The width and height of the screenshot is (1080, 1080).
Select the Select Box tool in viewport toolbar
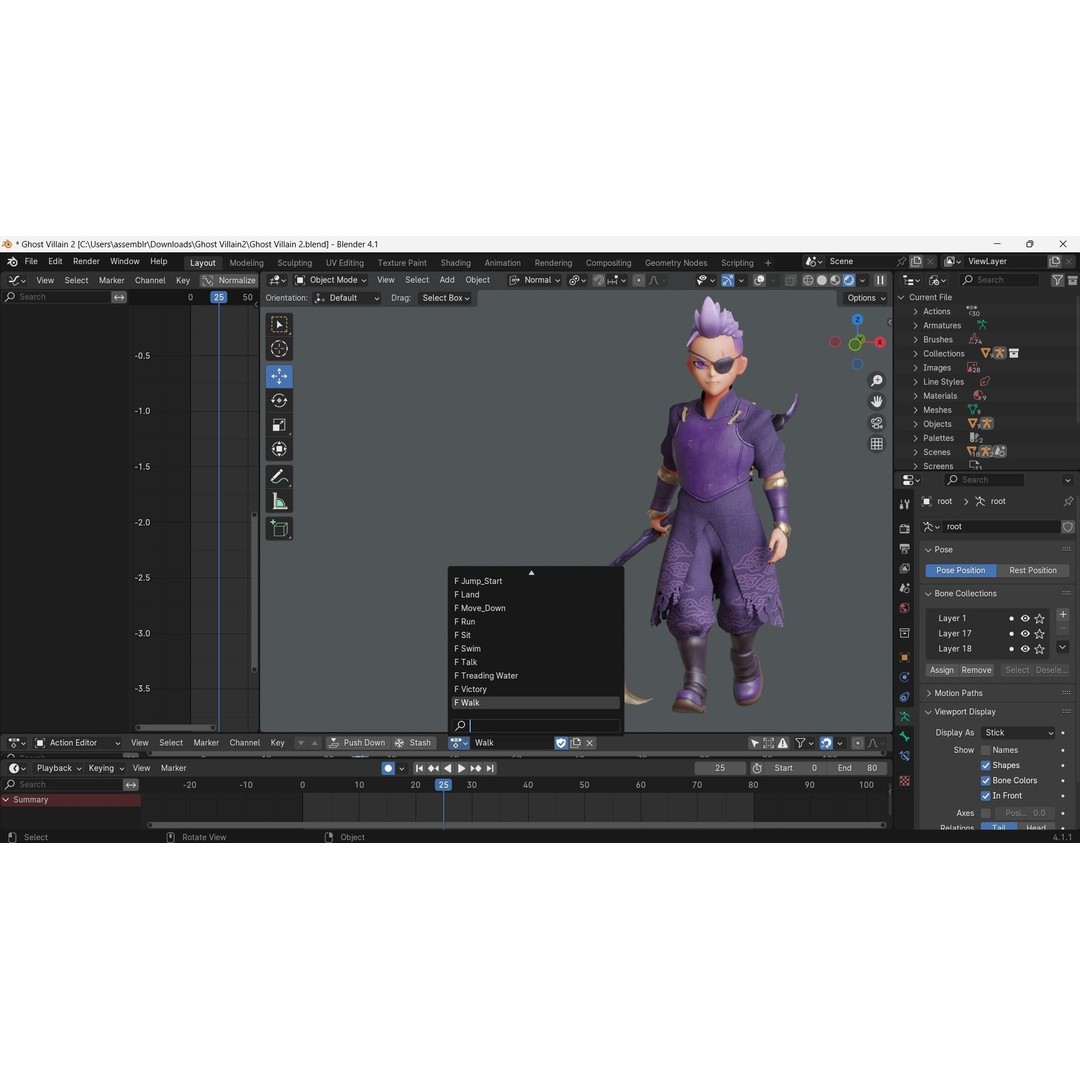pos(279,324)
